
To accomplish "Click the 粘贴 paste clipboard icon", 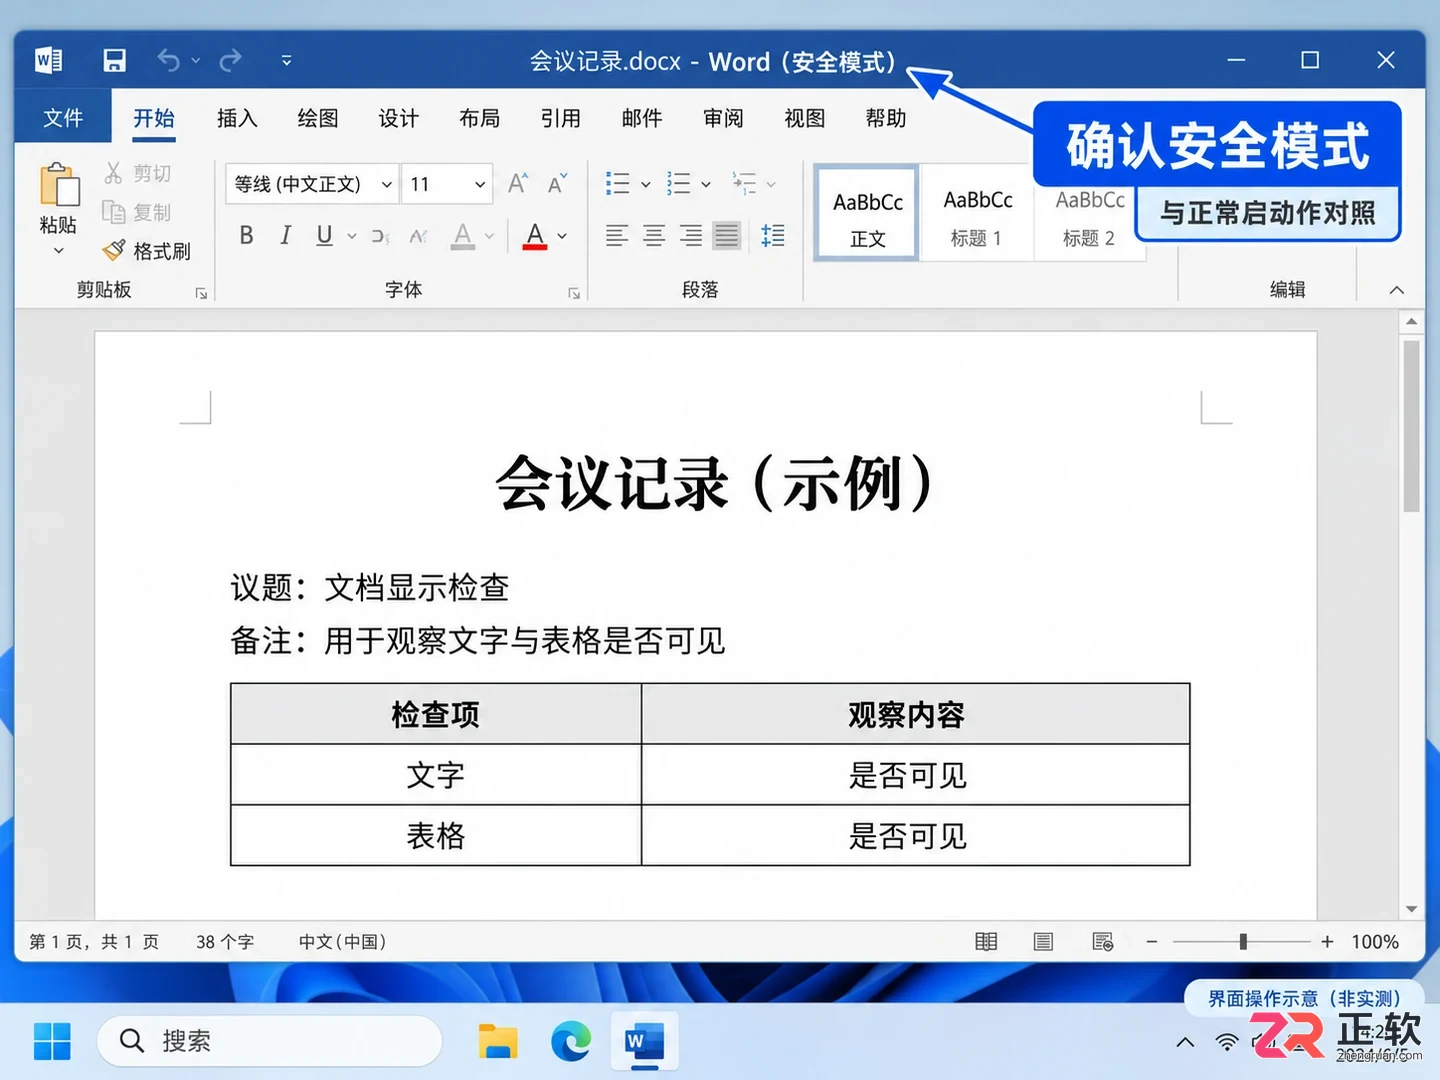I will point(59,185).
